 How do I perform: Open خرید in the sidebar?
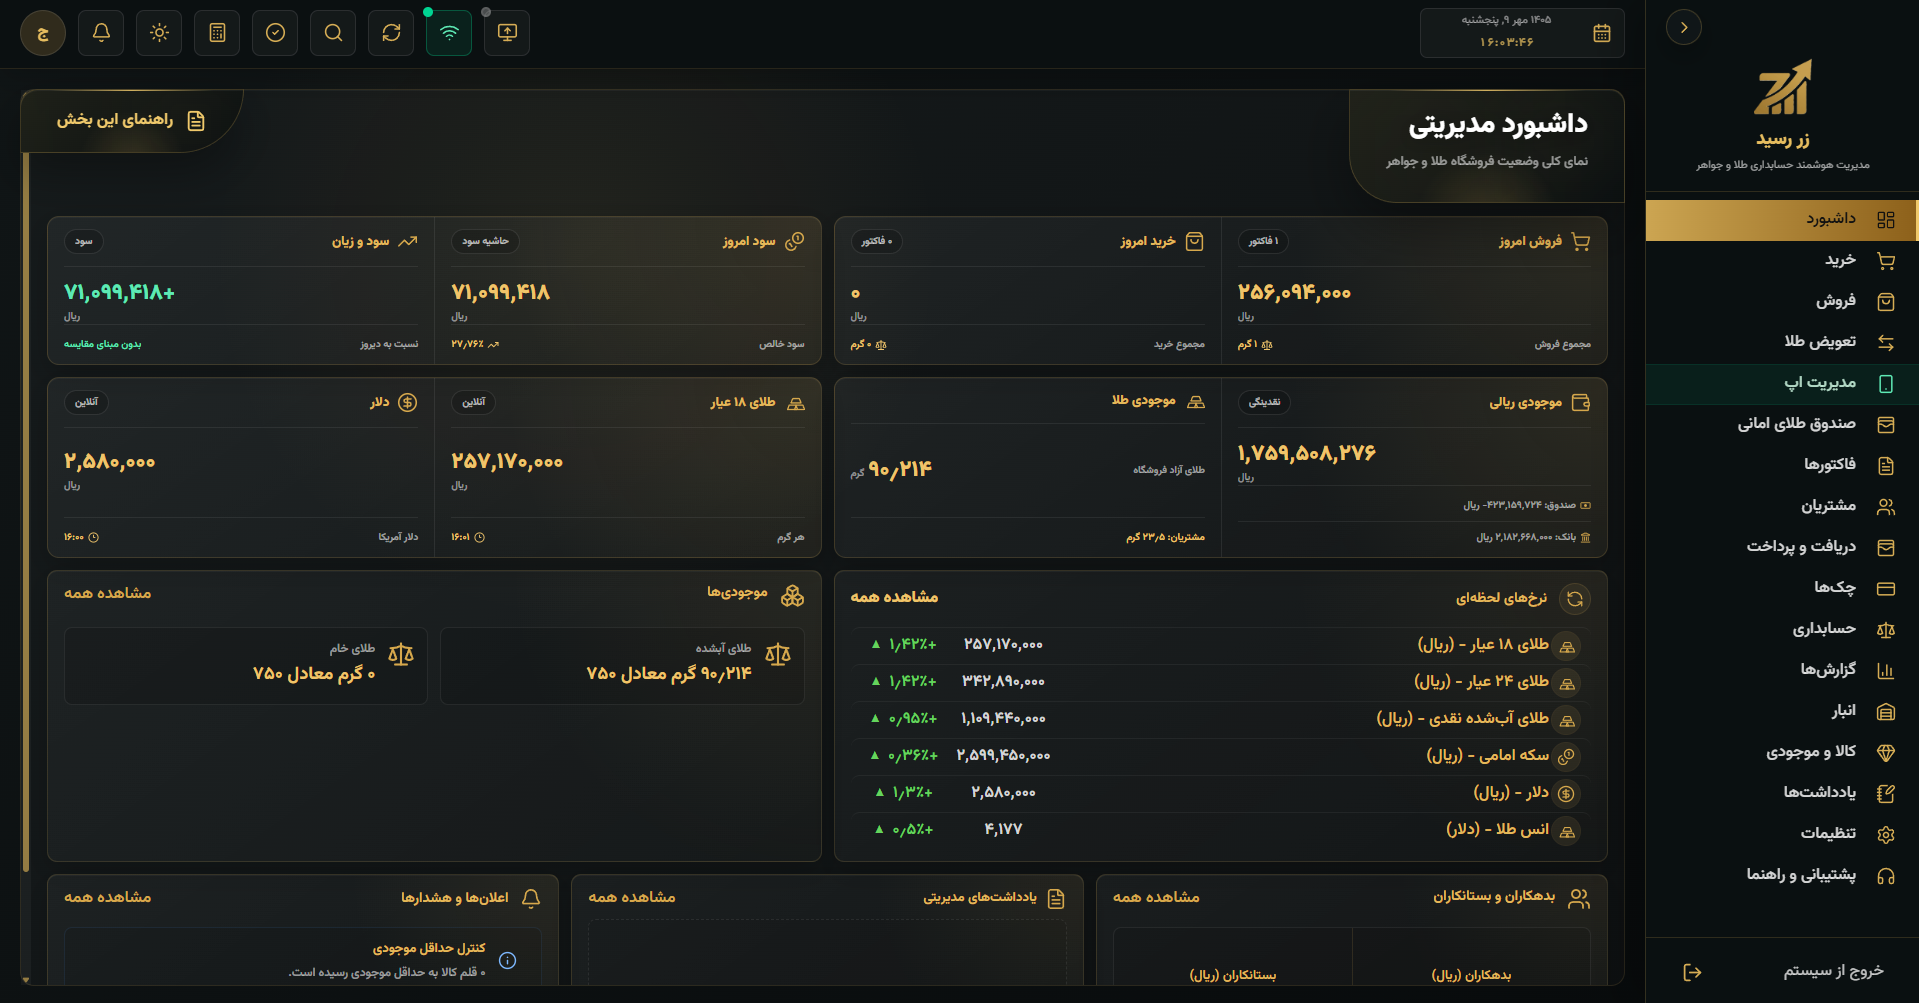1782,261
